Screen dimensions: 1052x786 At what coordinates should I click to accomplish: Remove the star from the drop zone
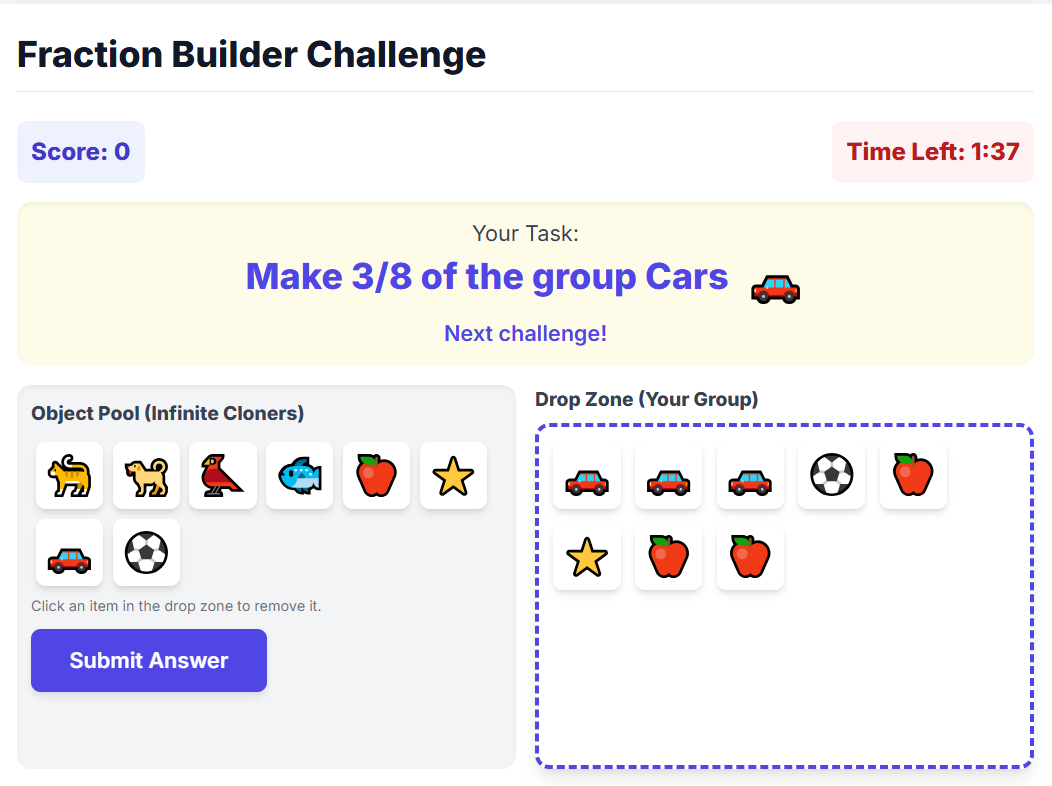point(587,557)
